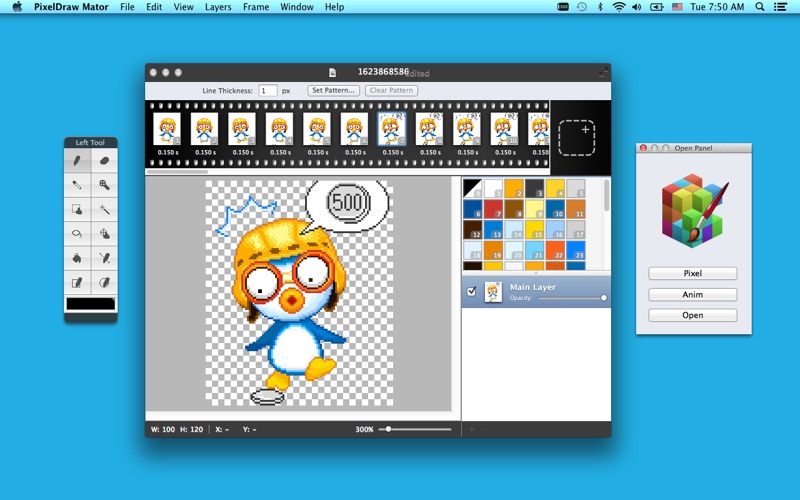
Task: Activate the Magic Wand tool
Action: pos(104,209)
